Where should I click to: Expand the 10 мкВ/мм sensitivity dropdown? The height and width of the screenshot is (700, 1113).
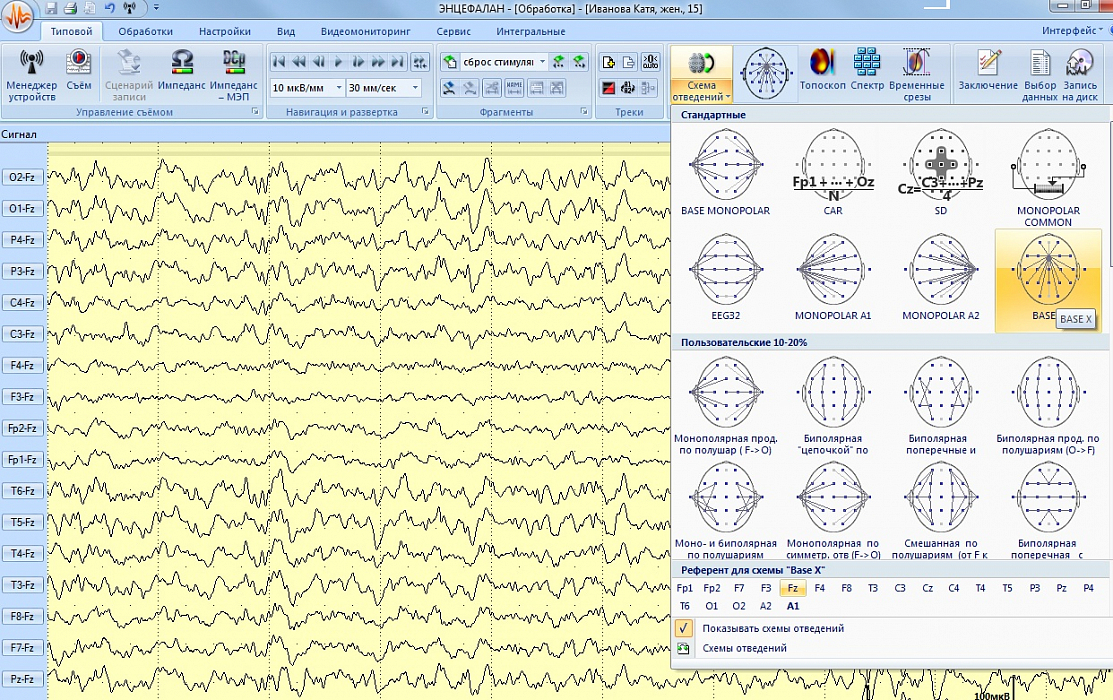click(x=338, y=88)
